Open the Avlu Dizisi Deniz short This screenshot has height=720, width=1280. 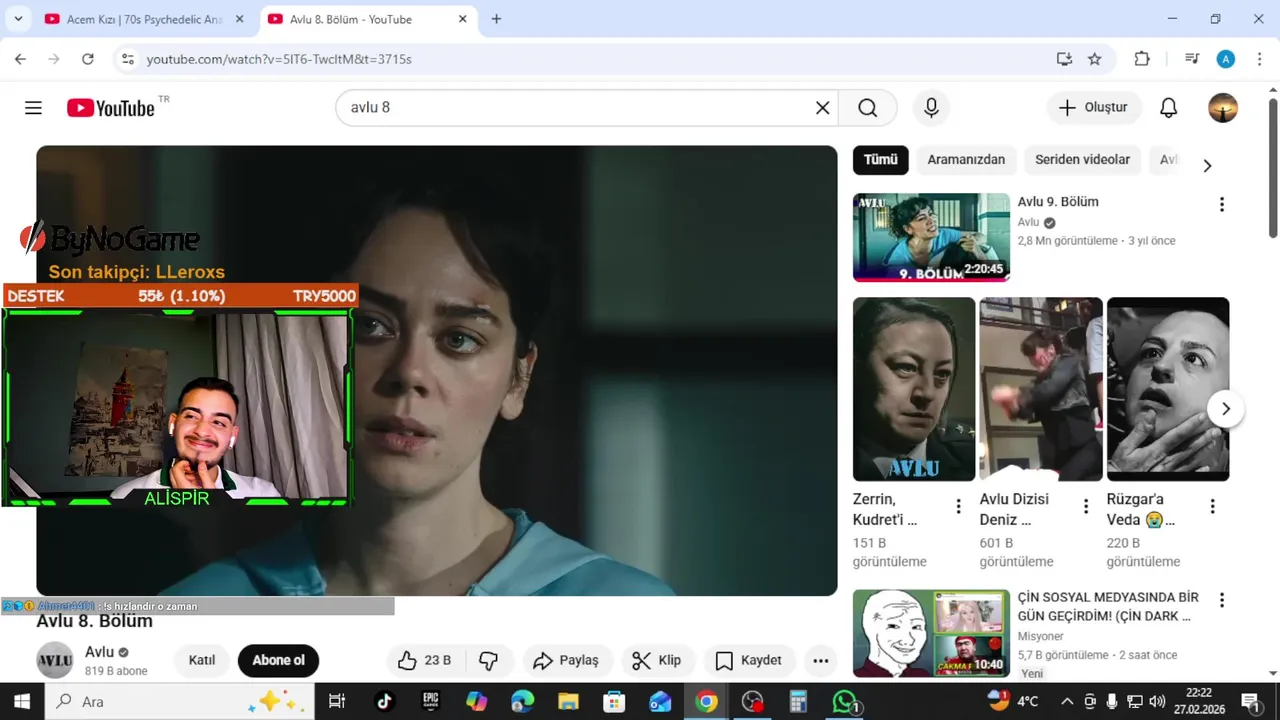1041,389
